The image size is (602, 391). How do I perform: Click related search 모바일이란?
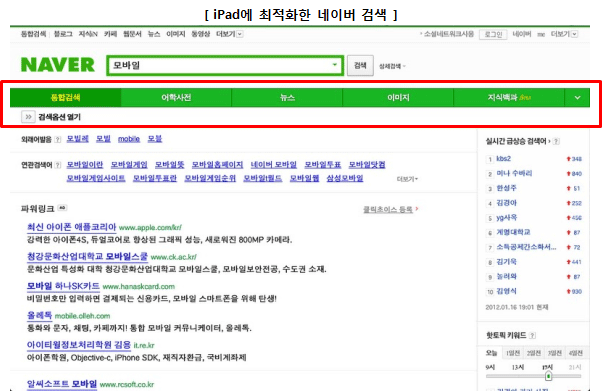click(x=85, y=164)
